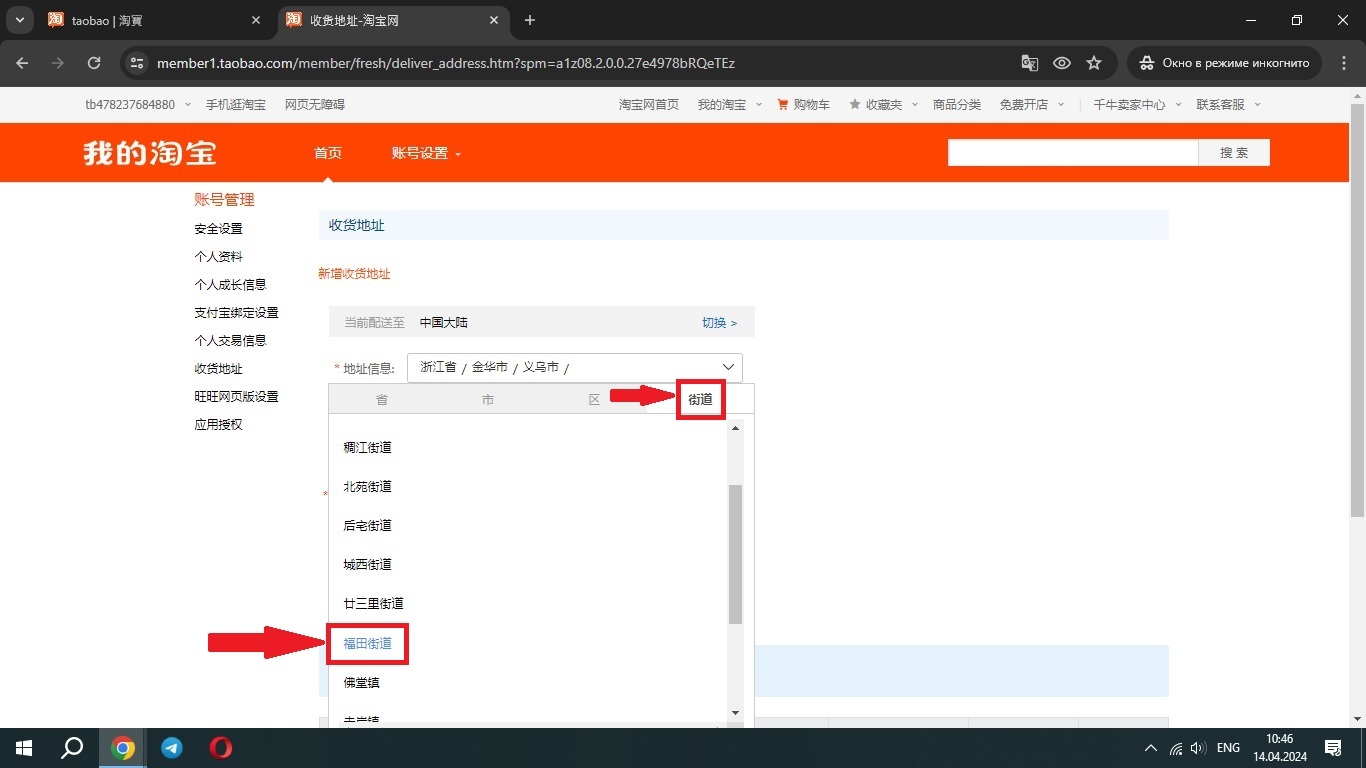Go to 淘宝网首页 link
The height and width of the screenshot is (768, 1366).
pos(649,104)
